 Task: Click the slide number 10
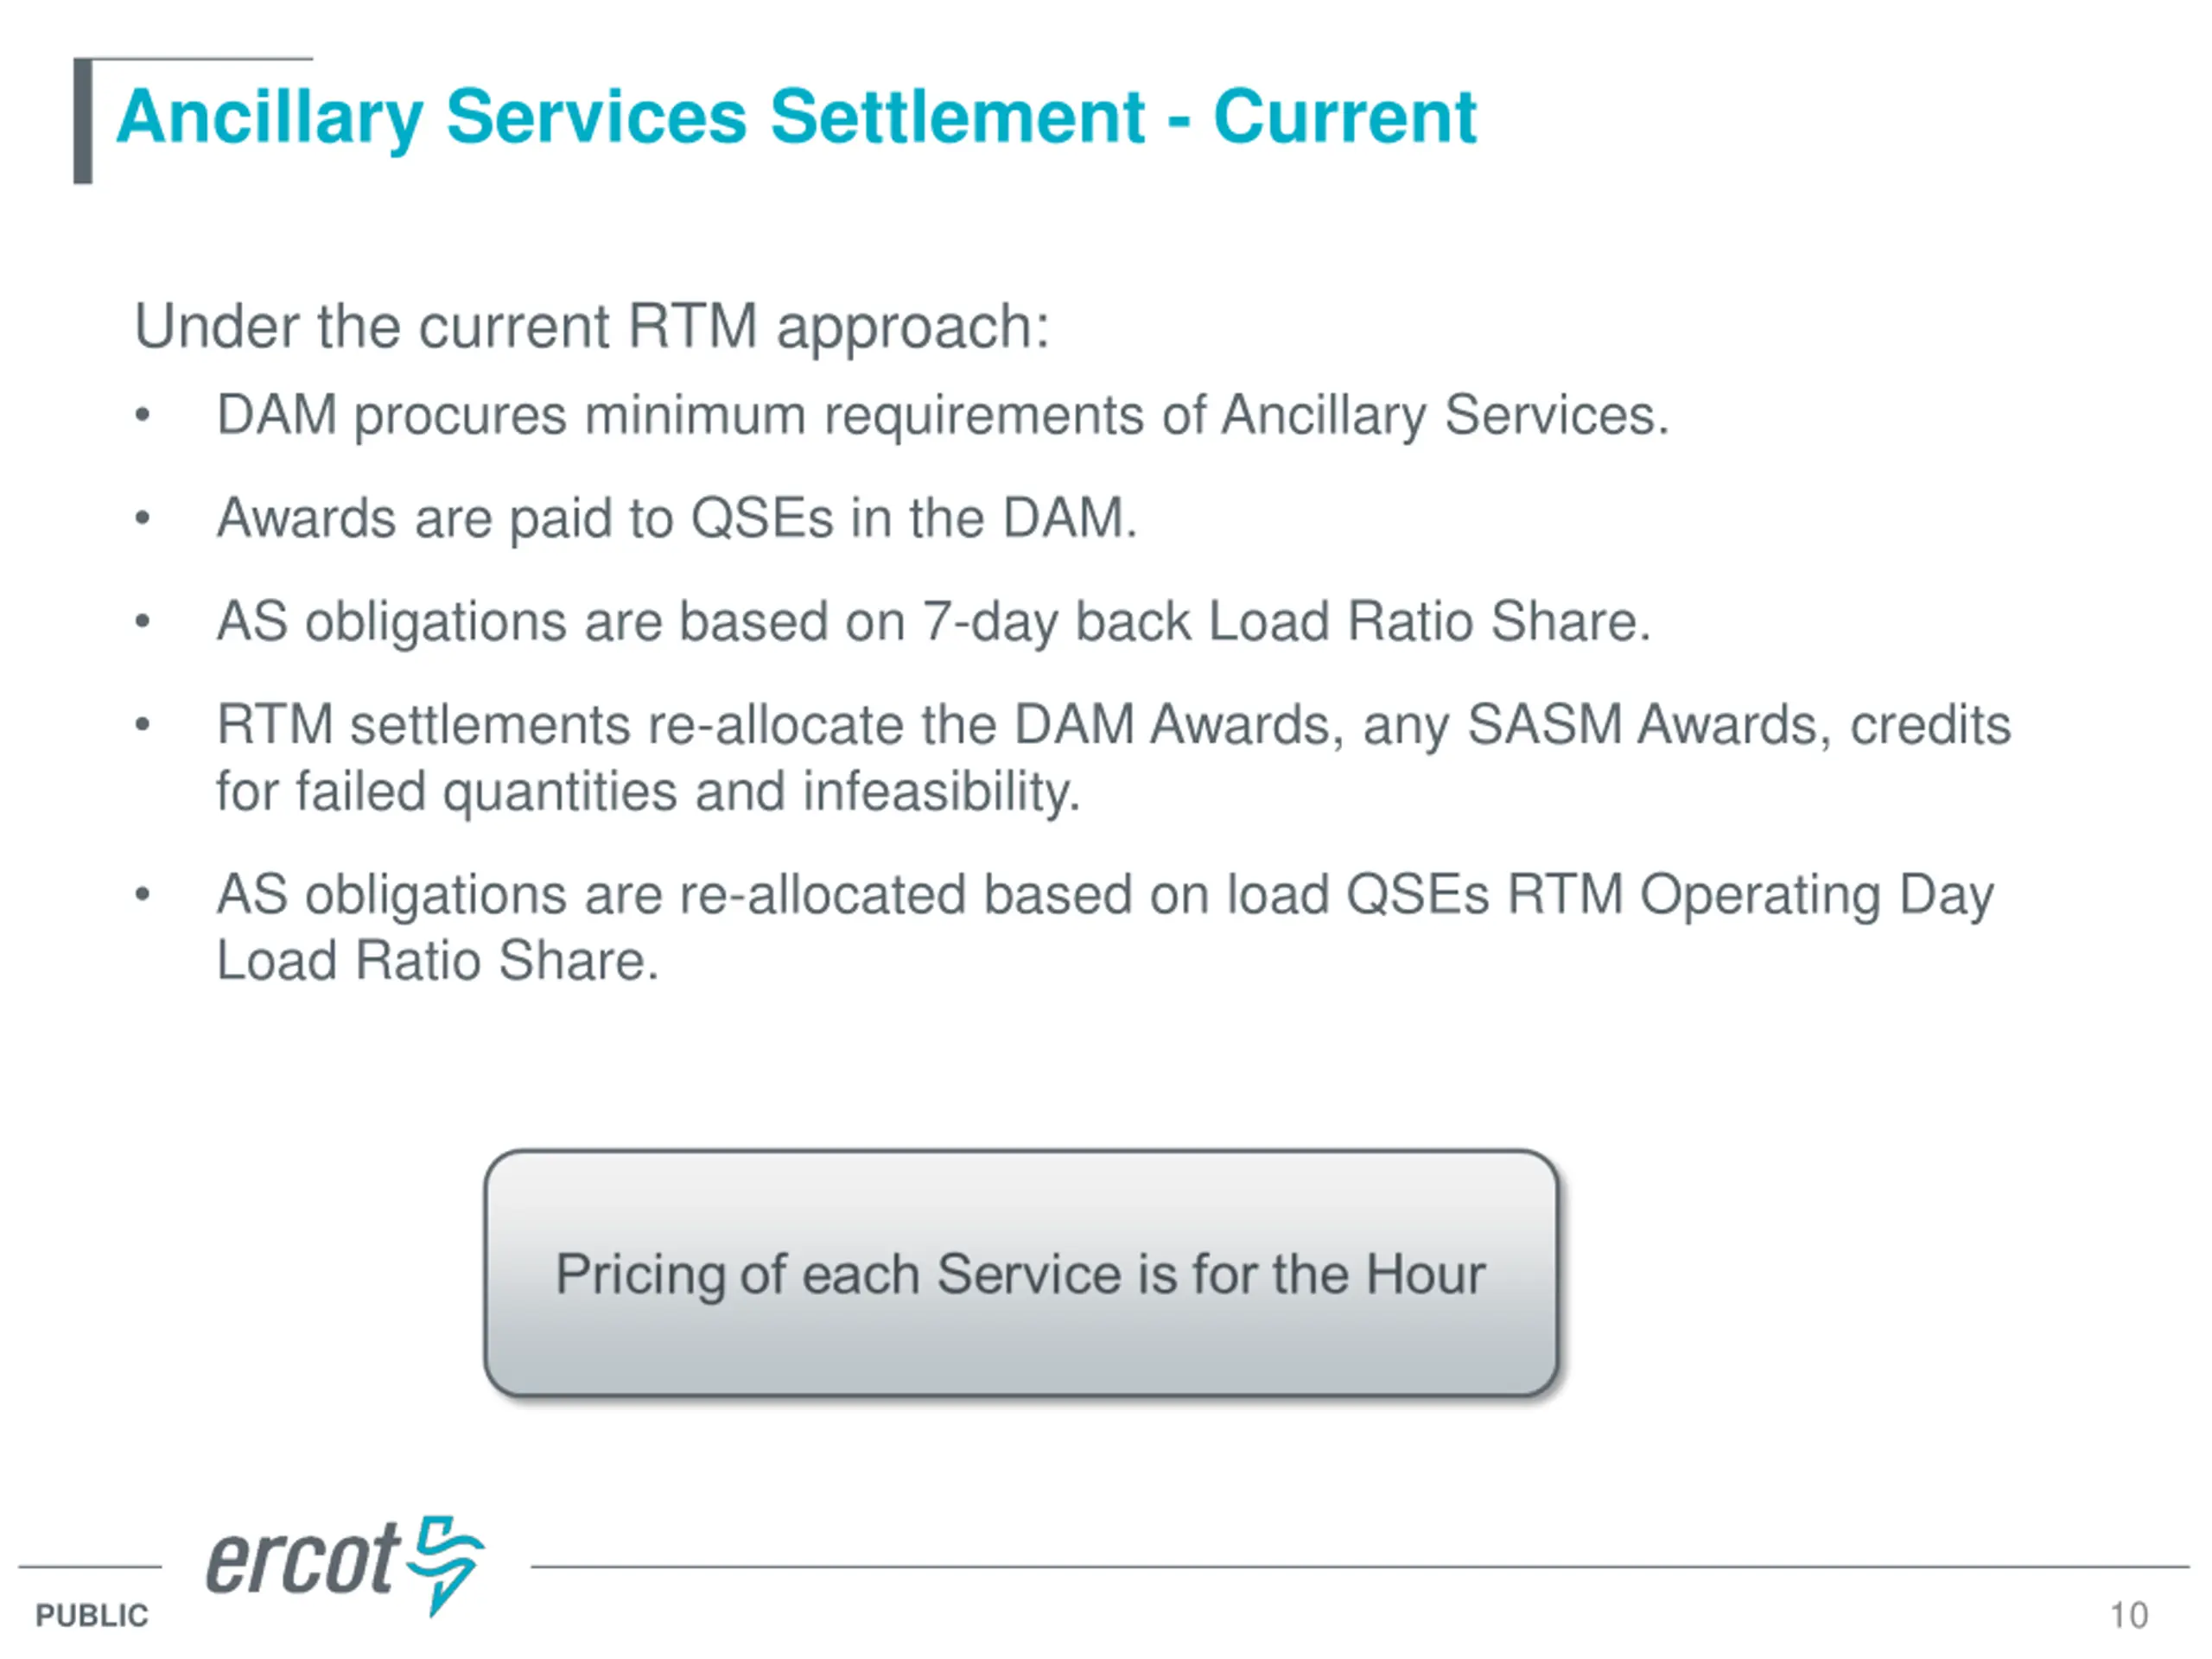(x=2128, y=1615)
